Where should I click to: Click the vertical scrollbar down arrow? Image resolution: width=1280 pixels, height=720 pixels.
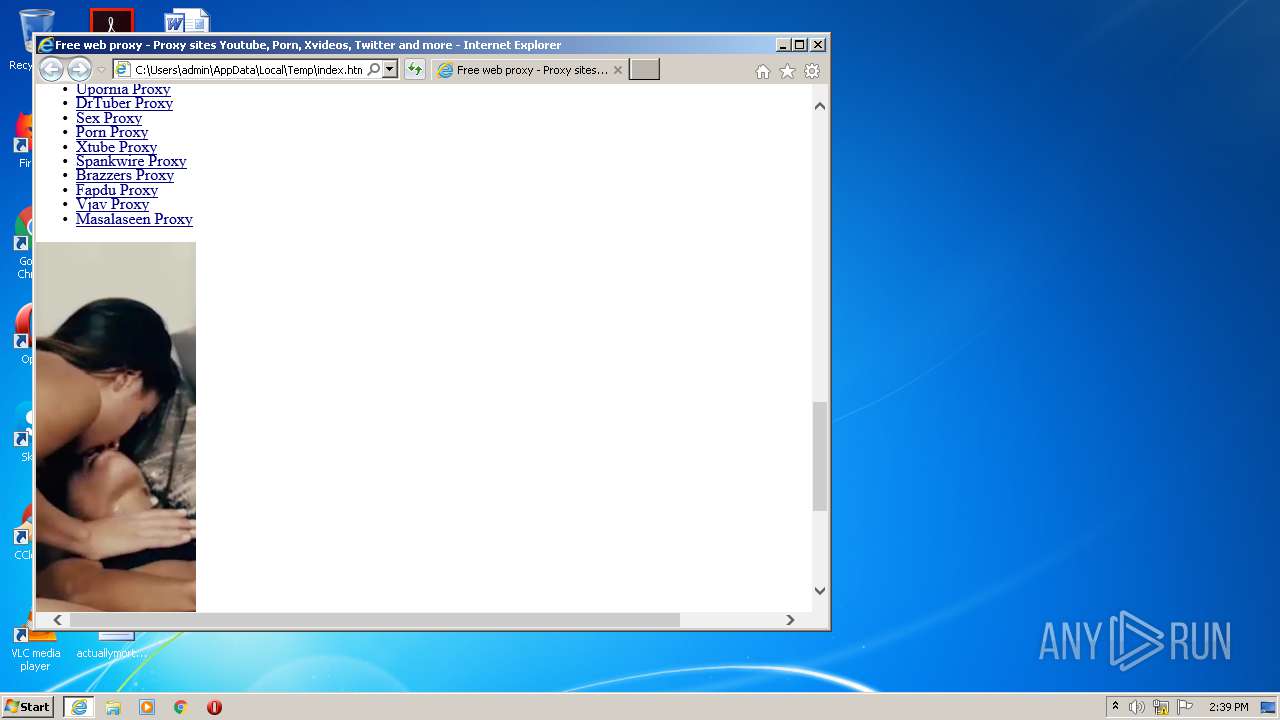point(820,590)
